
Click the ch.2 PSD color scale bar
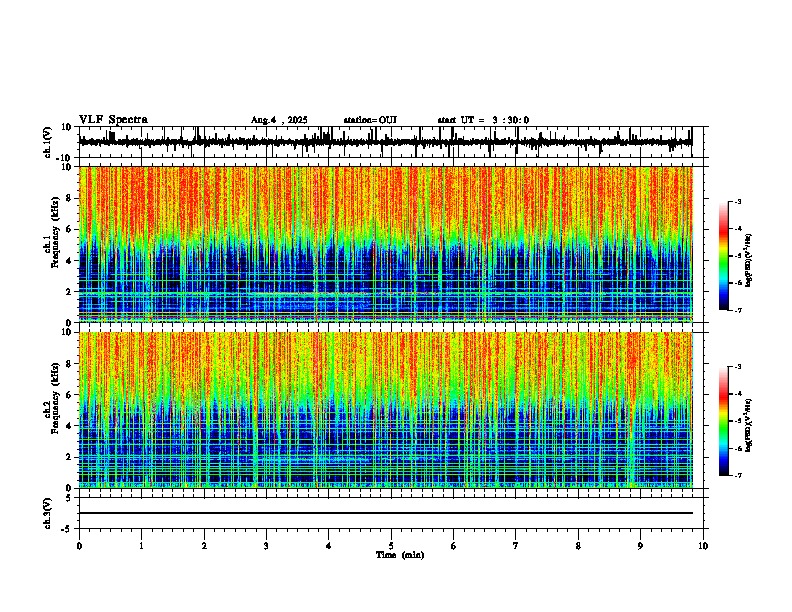[724, 421]
